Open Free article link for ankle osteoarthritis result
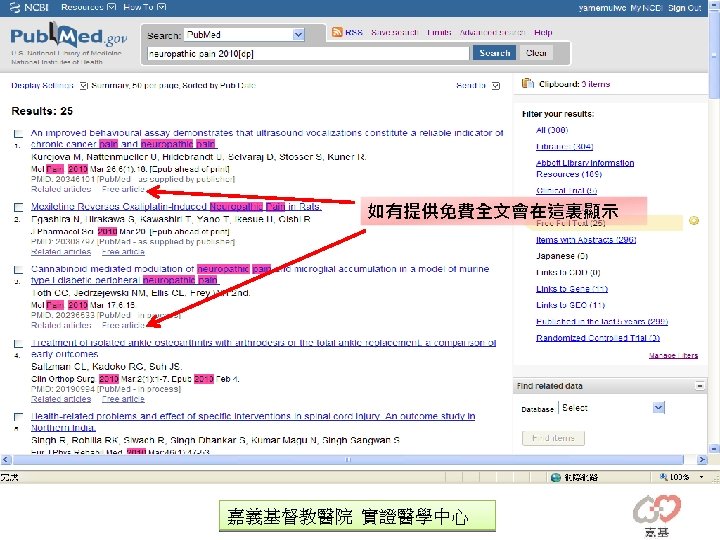The width and height of the screenshot is (720, 540). [x=123, y=399]
